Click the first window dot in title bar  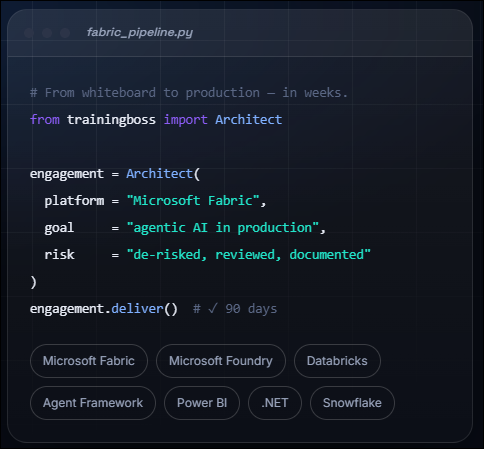click(x=29, y=33)
